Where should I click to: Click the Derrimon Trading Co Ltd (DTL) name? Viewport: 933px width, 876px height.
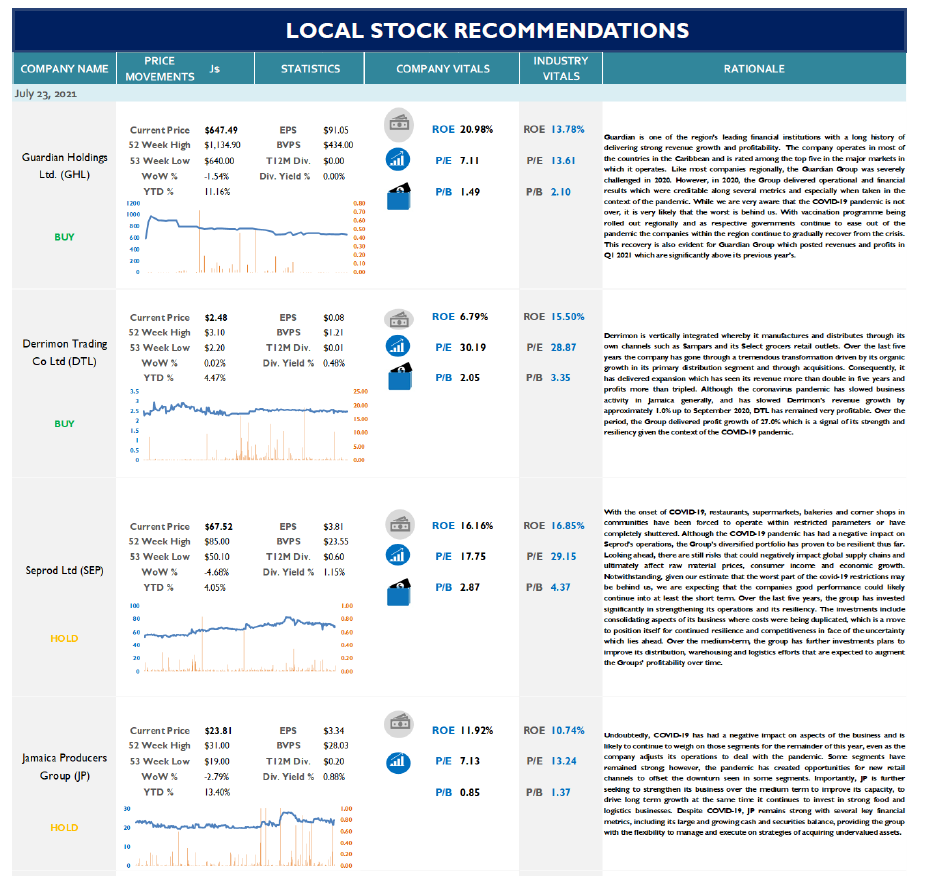click(64, 352)
